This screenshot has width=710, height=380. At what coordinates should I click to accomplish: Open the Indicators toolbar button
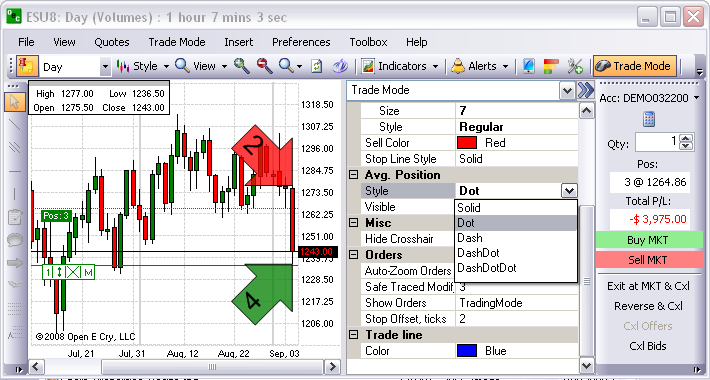399,66
